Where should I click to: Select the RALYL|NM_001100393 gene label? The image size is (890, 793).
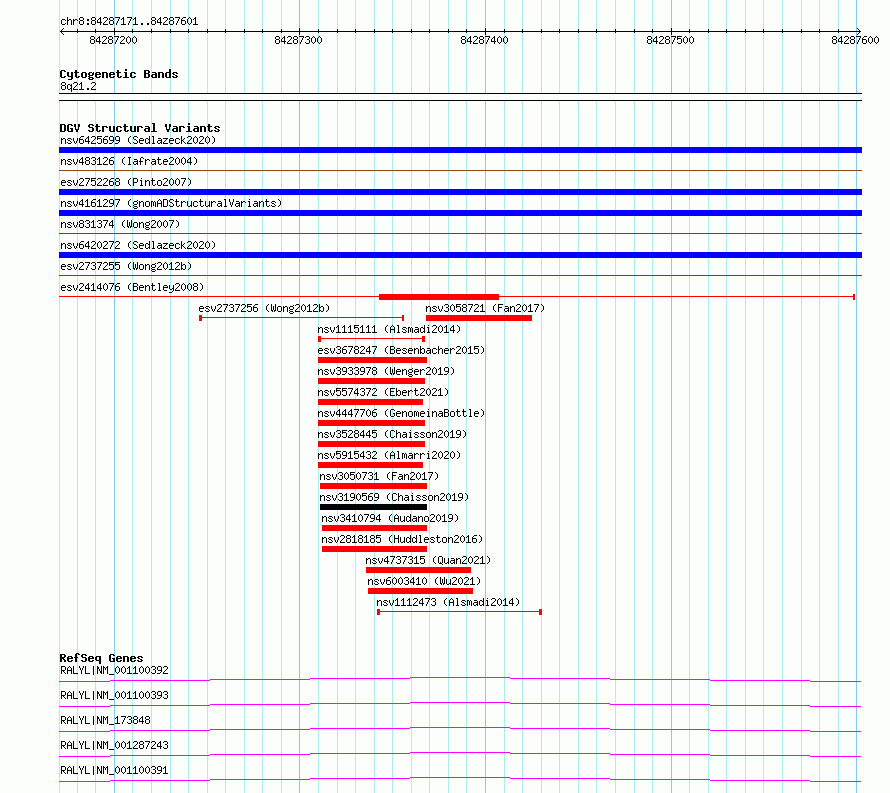point(114,695)
